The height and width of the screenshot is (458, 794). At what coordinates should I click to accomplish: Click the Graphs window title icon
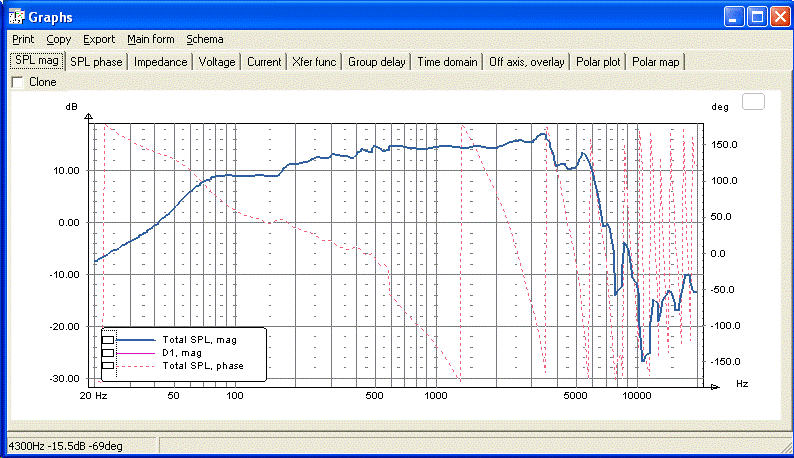click(x=17, y=17)
